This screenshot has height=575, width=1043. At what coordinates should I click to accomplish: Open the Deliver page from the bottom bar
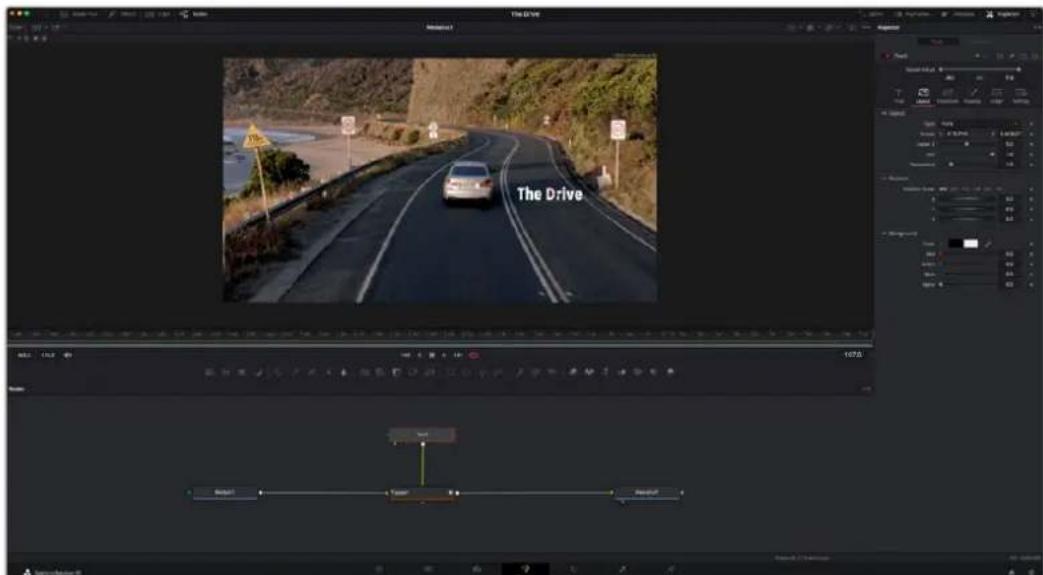point(670,568)
